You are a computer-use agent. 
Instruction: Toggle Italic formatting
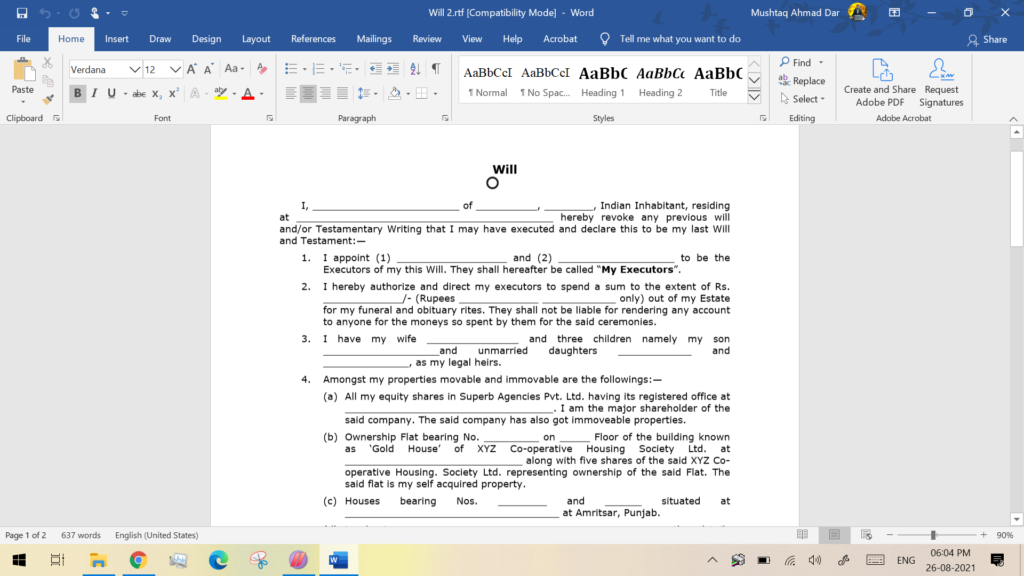click(94, 93)
